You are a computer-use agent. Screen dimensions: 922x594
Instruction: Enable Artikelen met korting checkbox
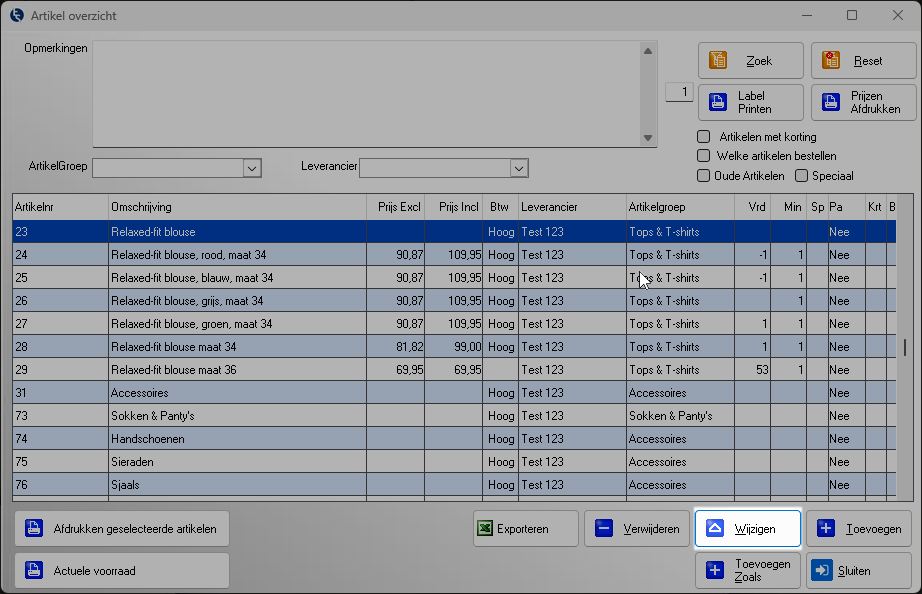703,136
